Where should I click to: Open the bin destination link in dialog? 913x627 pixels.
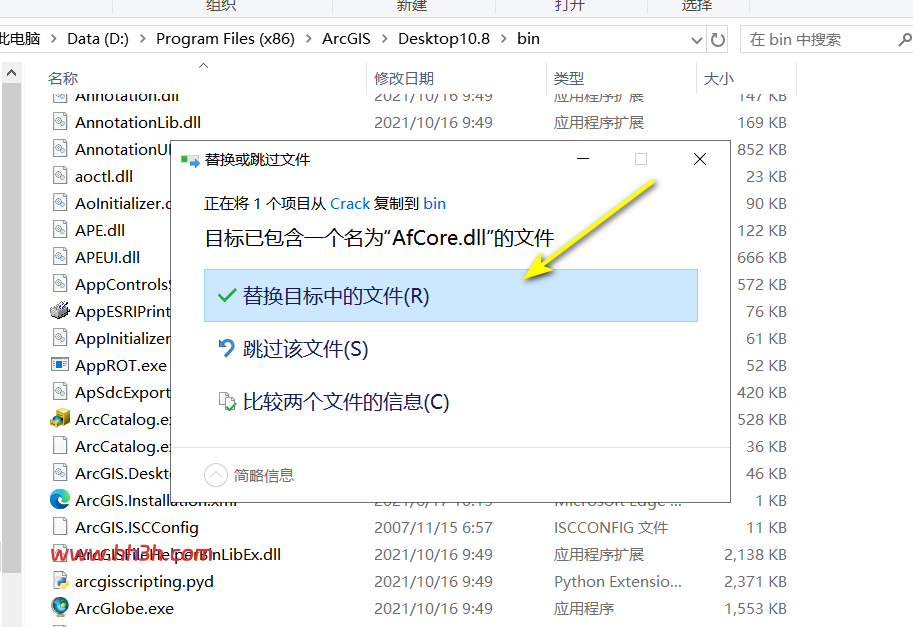pos(434,203)
